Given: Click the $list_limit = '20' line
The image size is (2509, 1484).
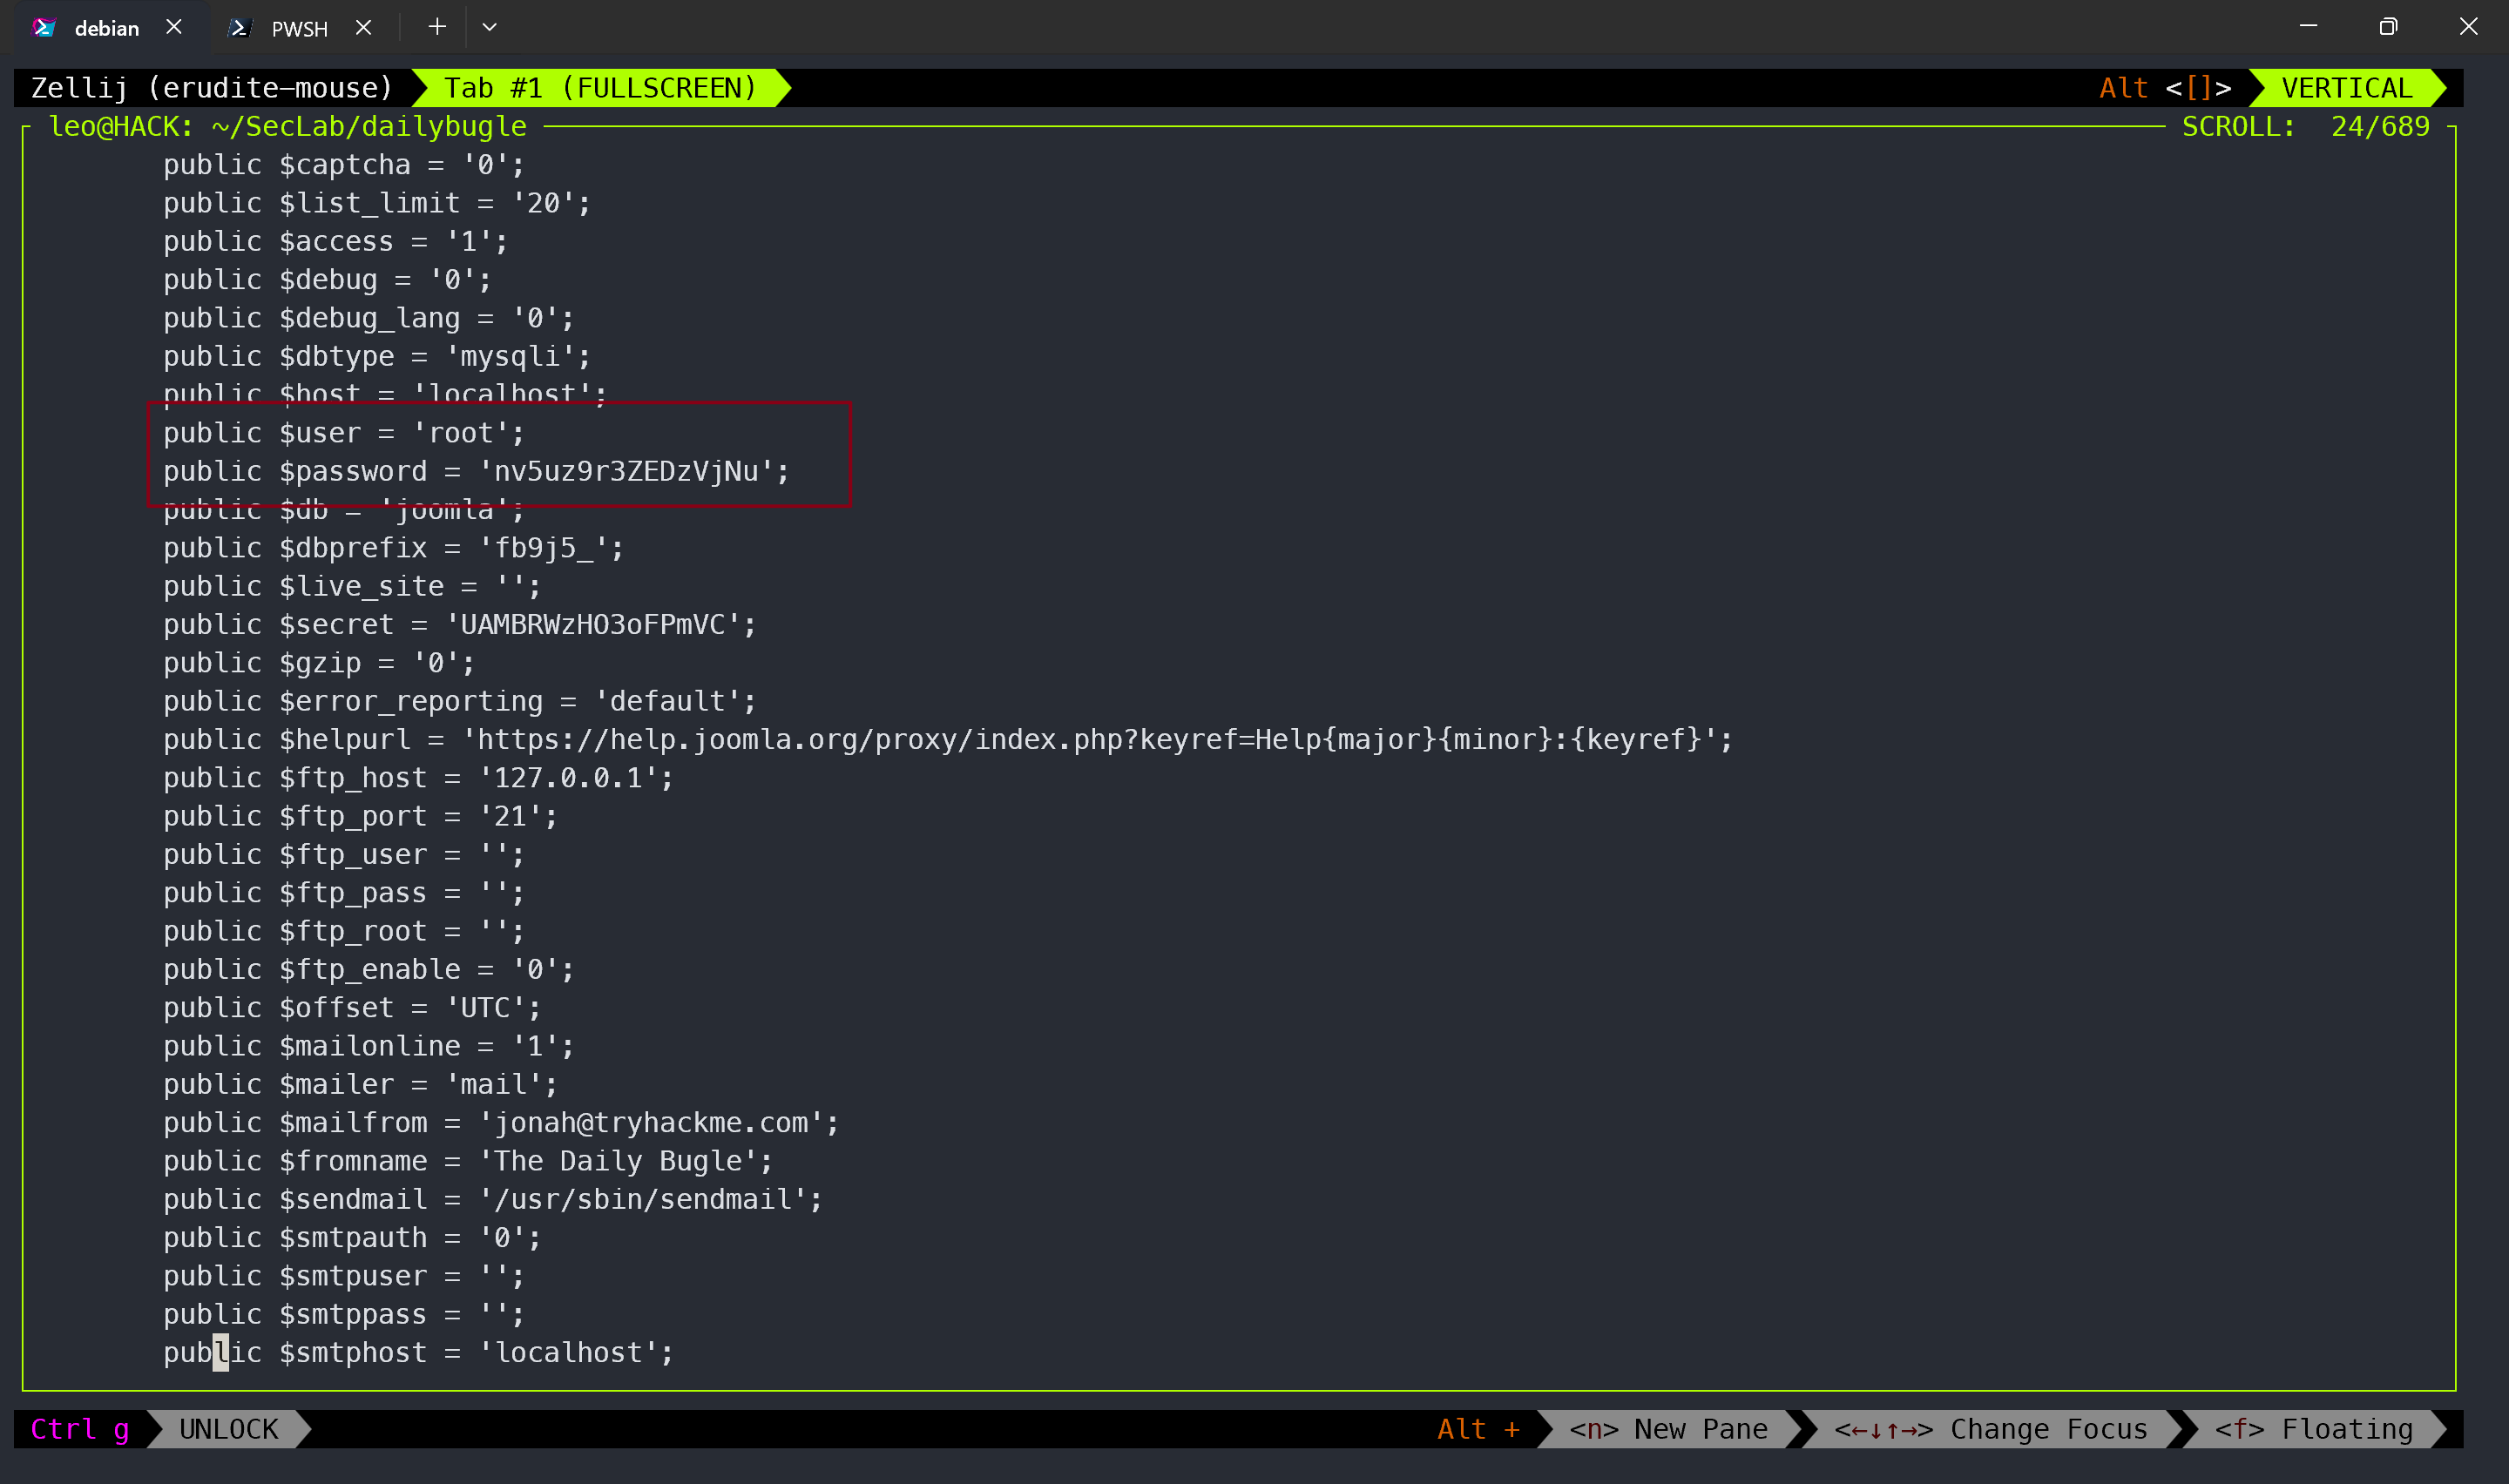Looking at the screenshot, I should click(377, 203).
